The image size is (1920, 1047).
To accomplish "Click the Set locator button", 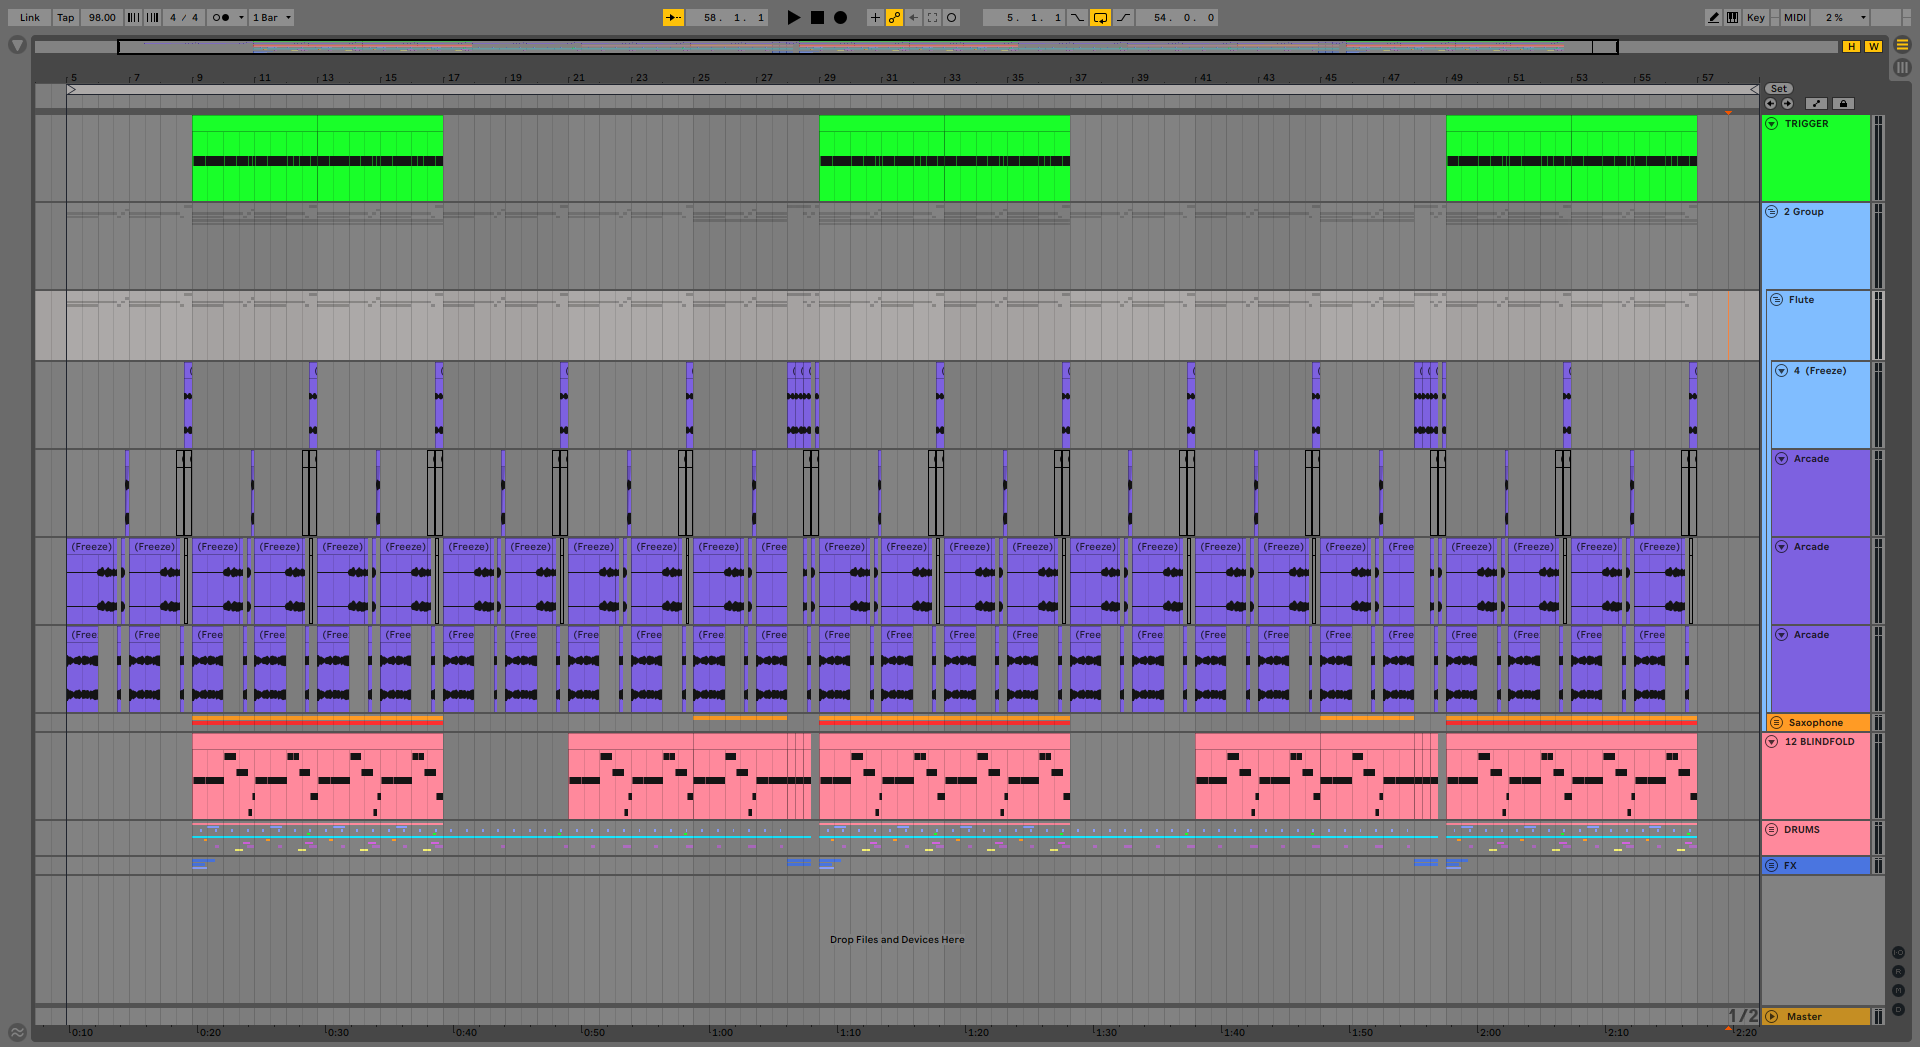I will [1779, 89].
